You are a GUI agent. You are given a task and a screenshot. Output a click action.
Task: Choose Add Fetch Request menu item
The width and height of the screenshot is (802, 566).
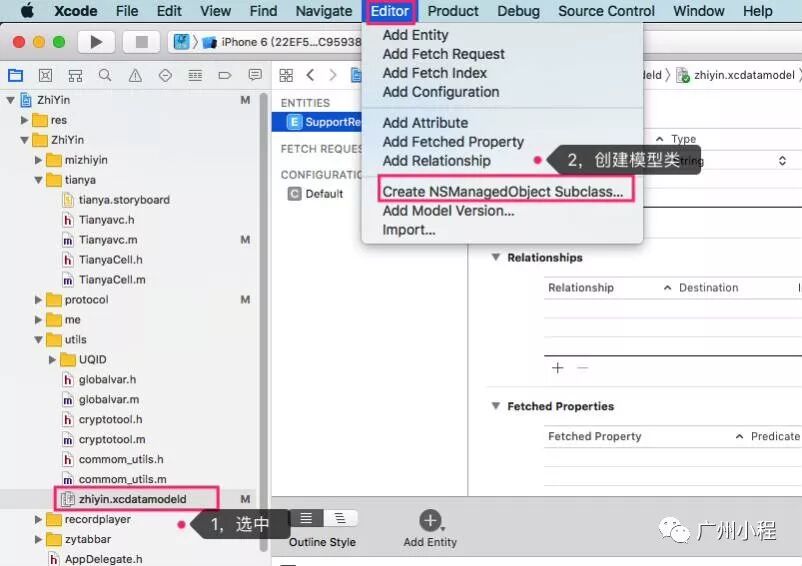coord(443,54)
